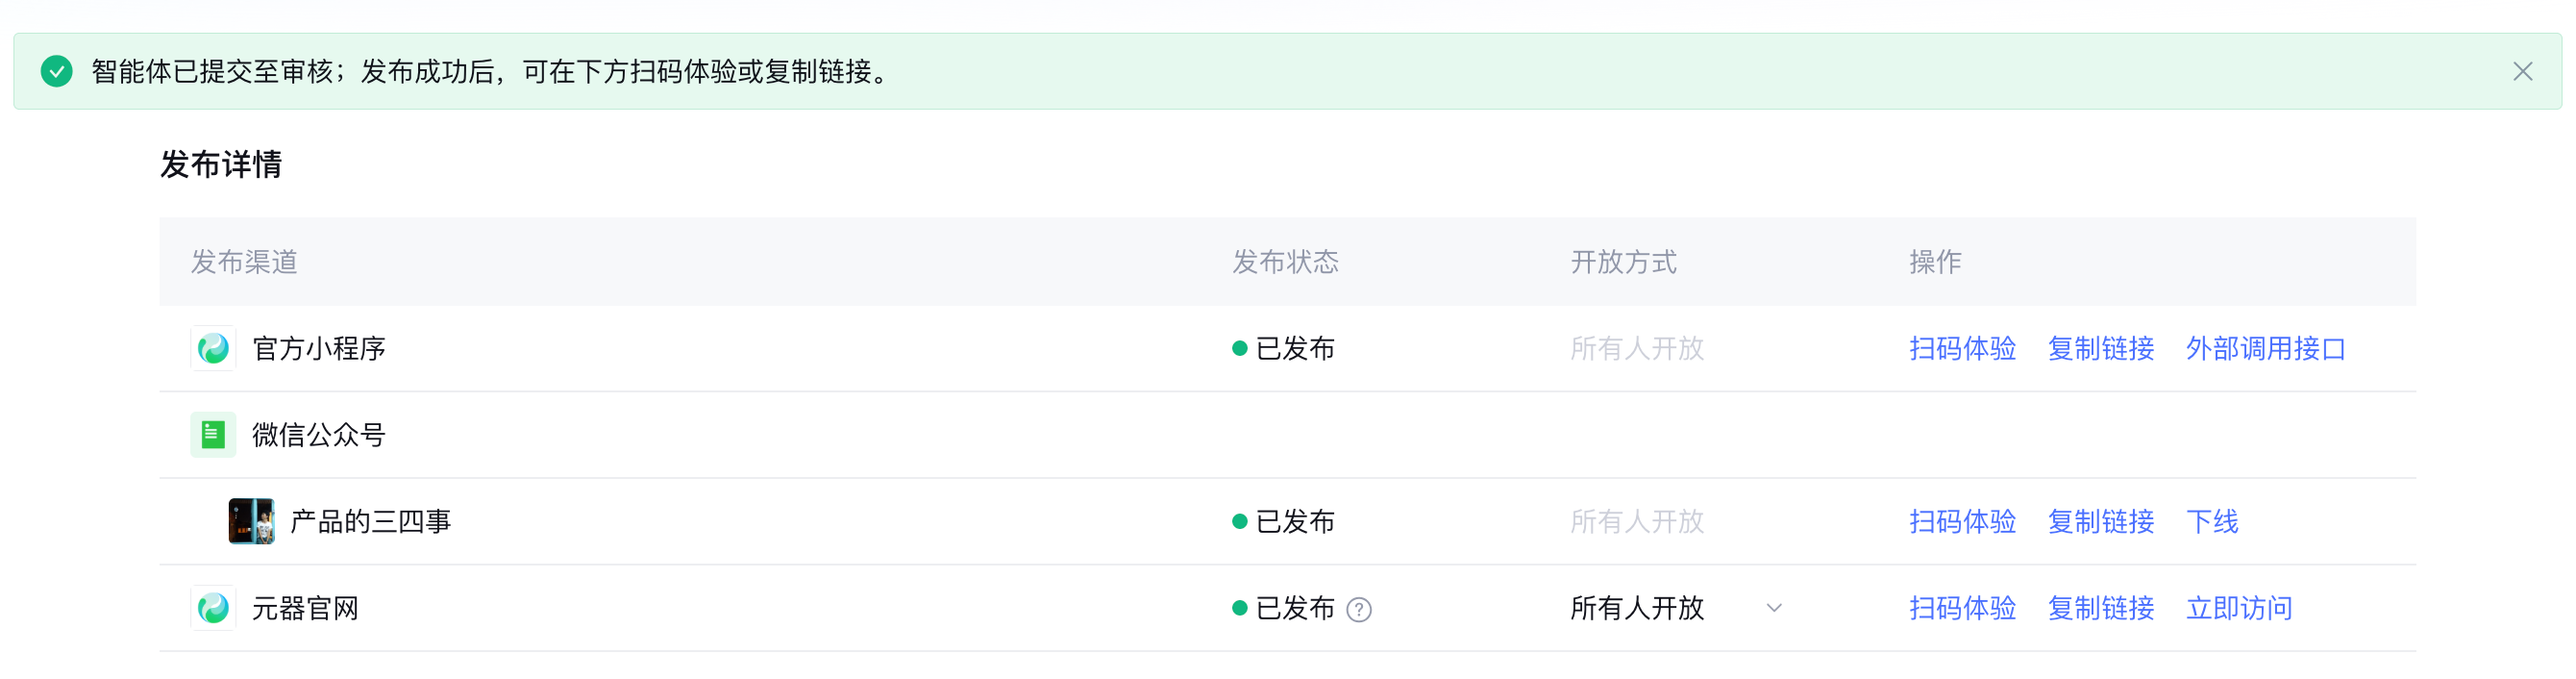The image size is (2576, 679).
Task: Click the green success checkmark icon
Action: click(x=56, y=71)
